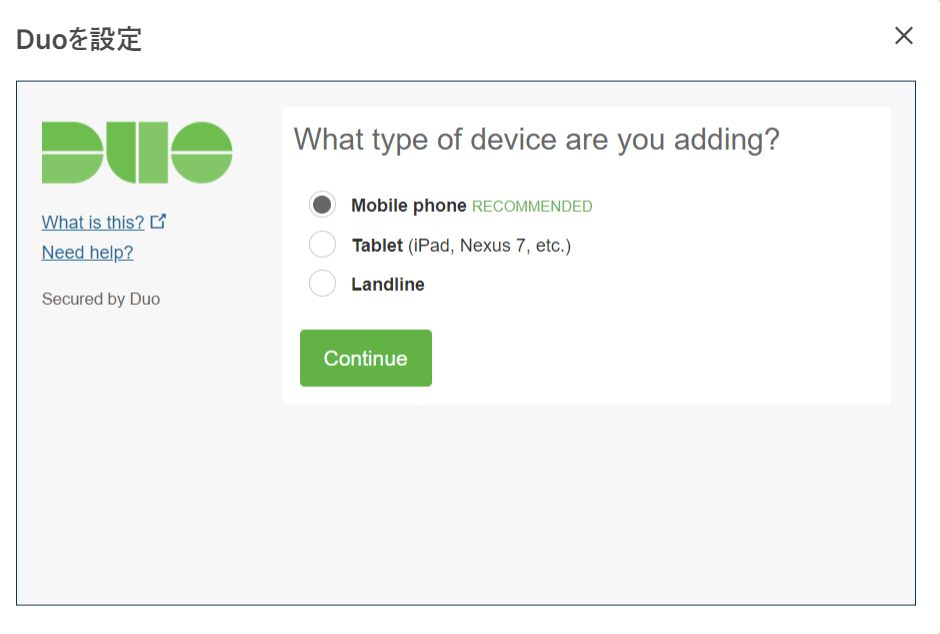The width and height of the screenshot is (940, 634).
Task: Click the "Mobile phone" option label
Action: tap(408, 206)
